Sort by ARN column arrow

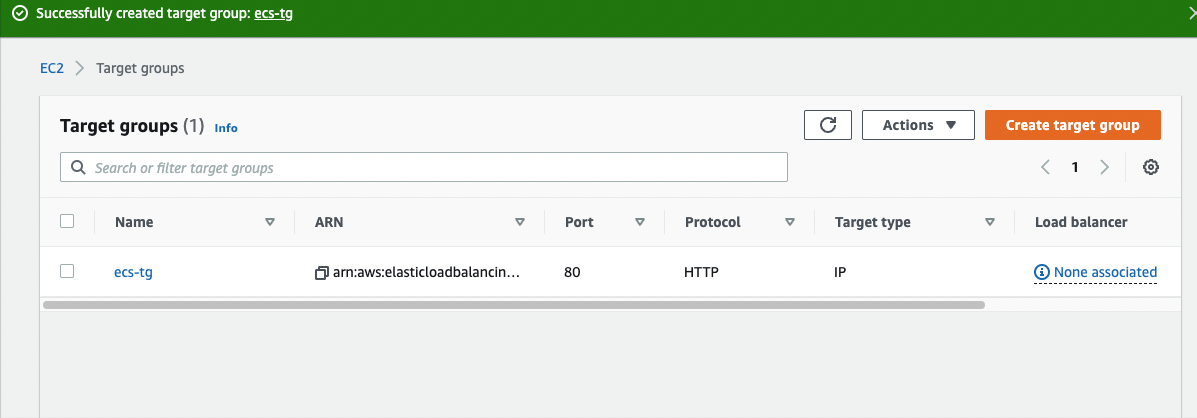click(x=520, y=222)
